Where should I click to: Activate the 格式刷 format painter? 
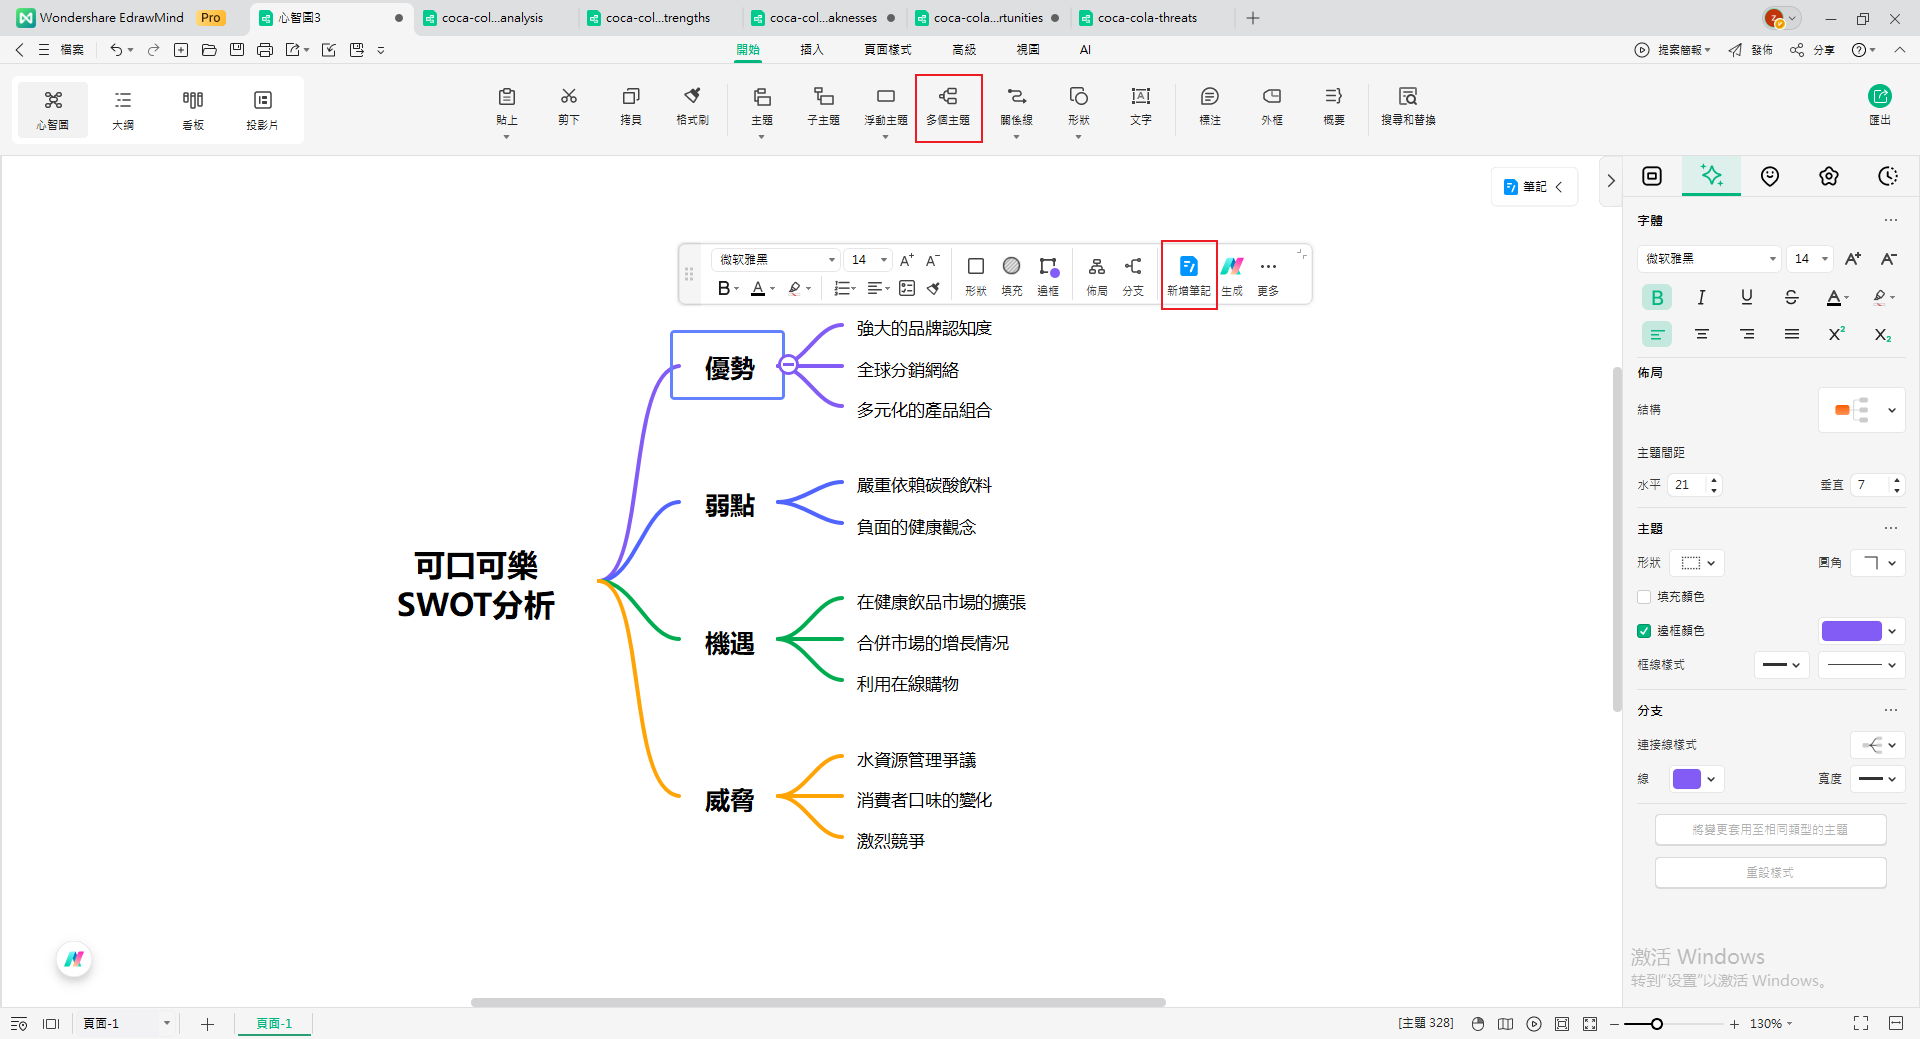coord(691,108)
